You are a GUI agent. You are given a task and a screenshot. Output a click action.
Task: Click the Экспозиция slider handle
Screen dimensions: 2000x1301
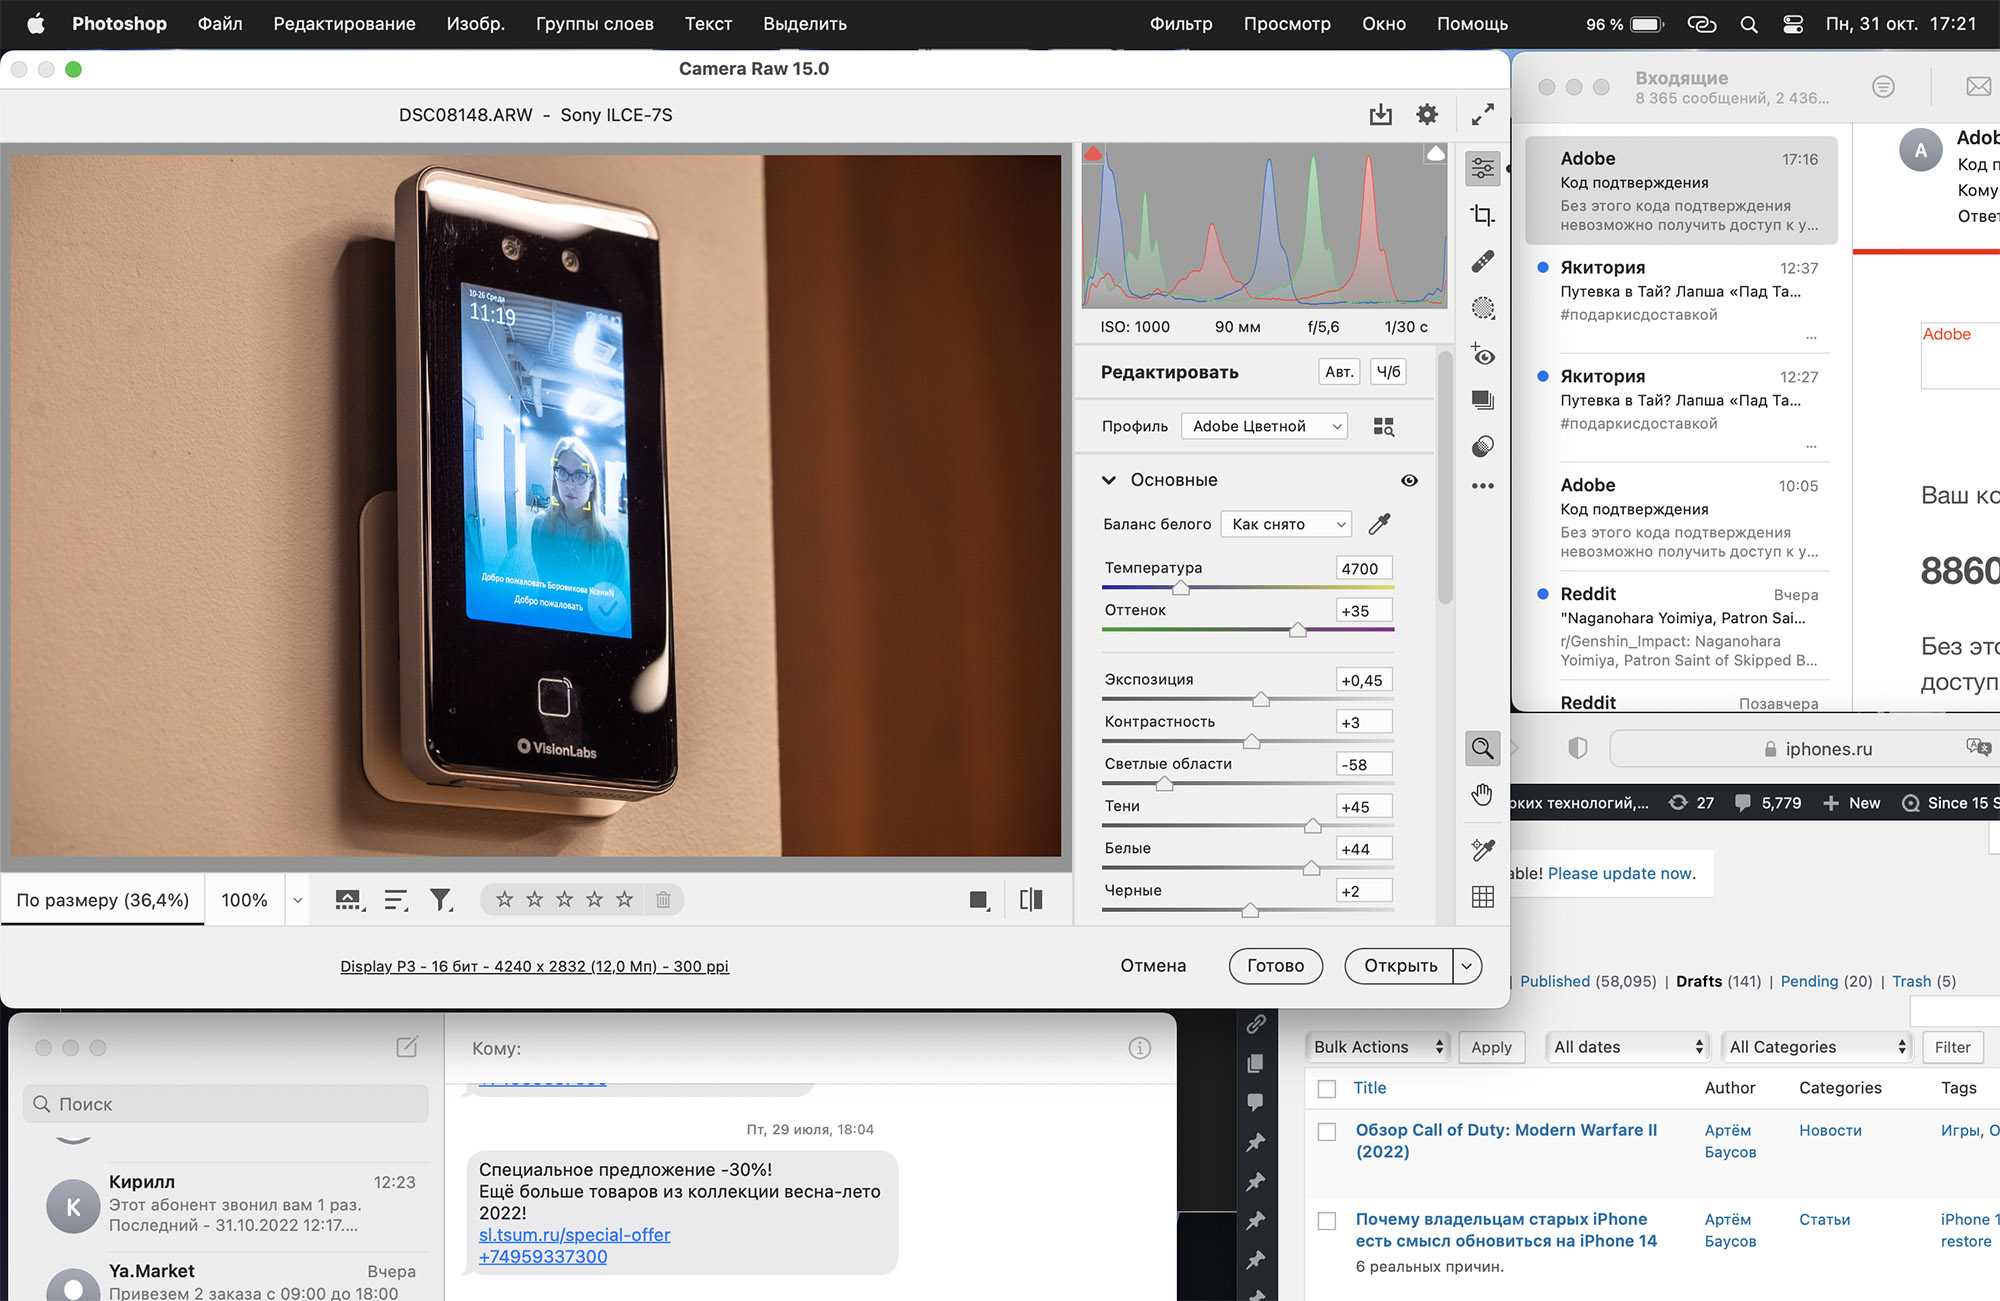[1261, 700]
